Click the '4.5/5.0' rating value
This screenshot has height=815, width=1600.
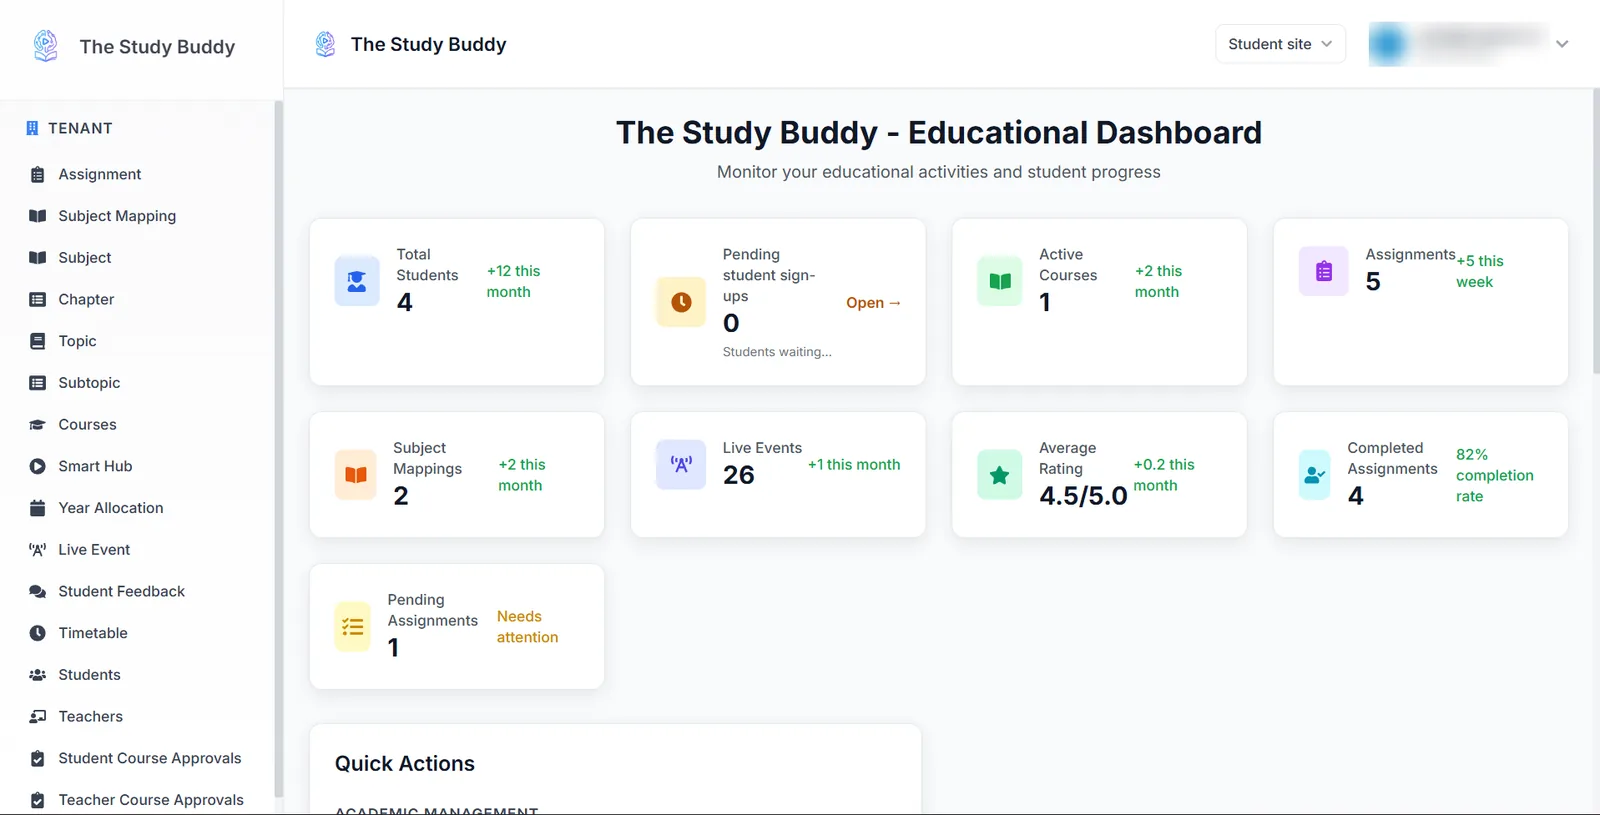click(1083, 496)
